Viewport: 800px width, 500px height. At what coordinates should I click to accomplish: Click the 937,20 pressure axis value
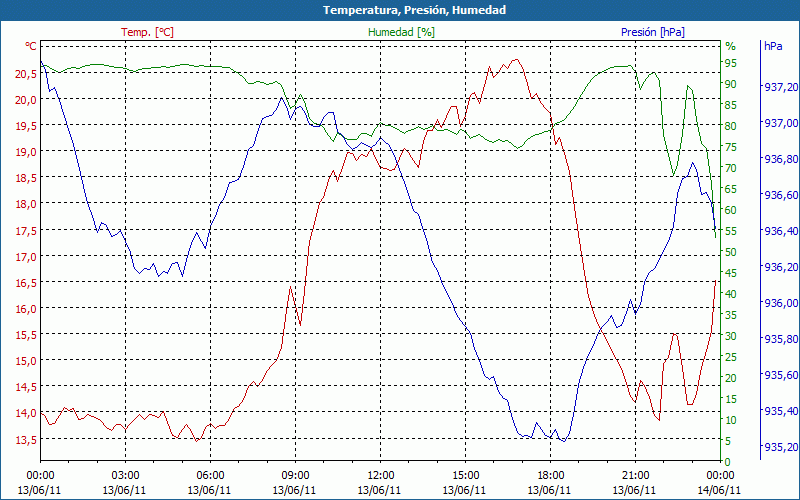tap(781, 87)
